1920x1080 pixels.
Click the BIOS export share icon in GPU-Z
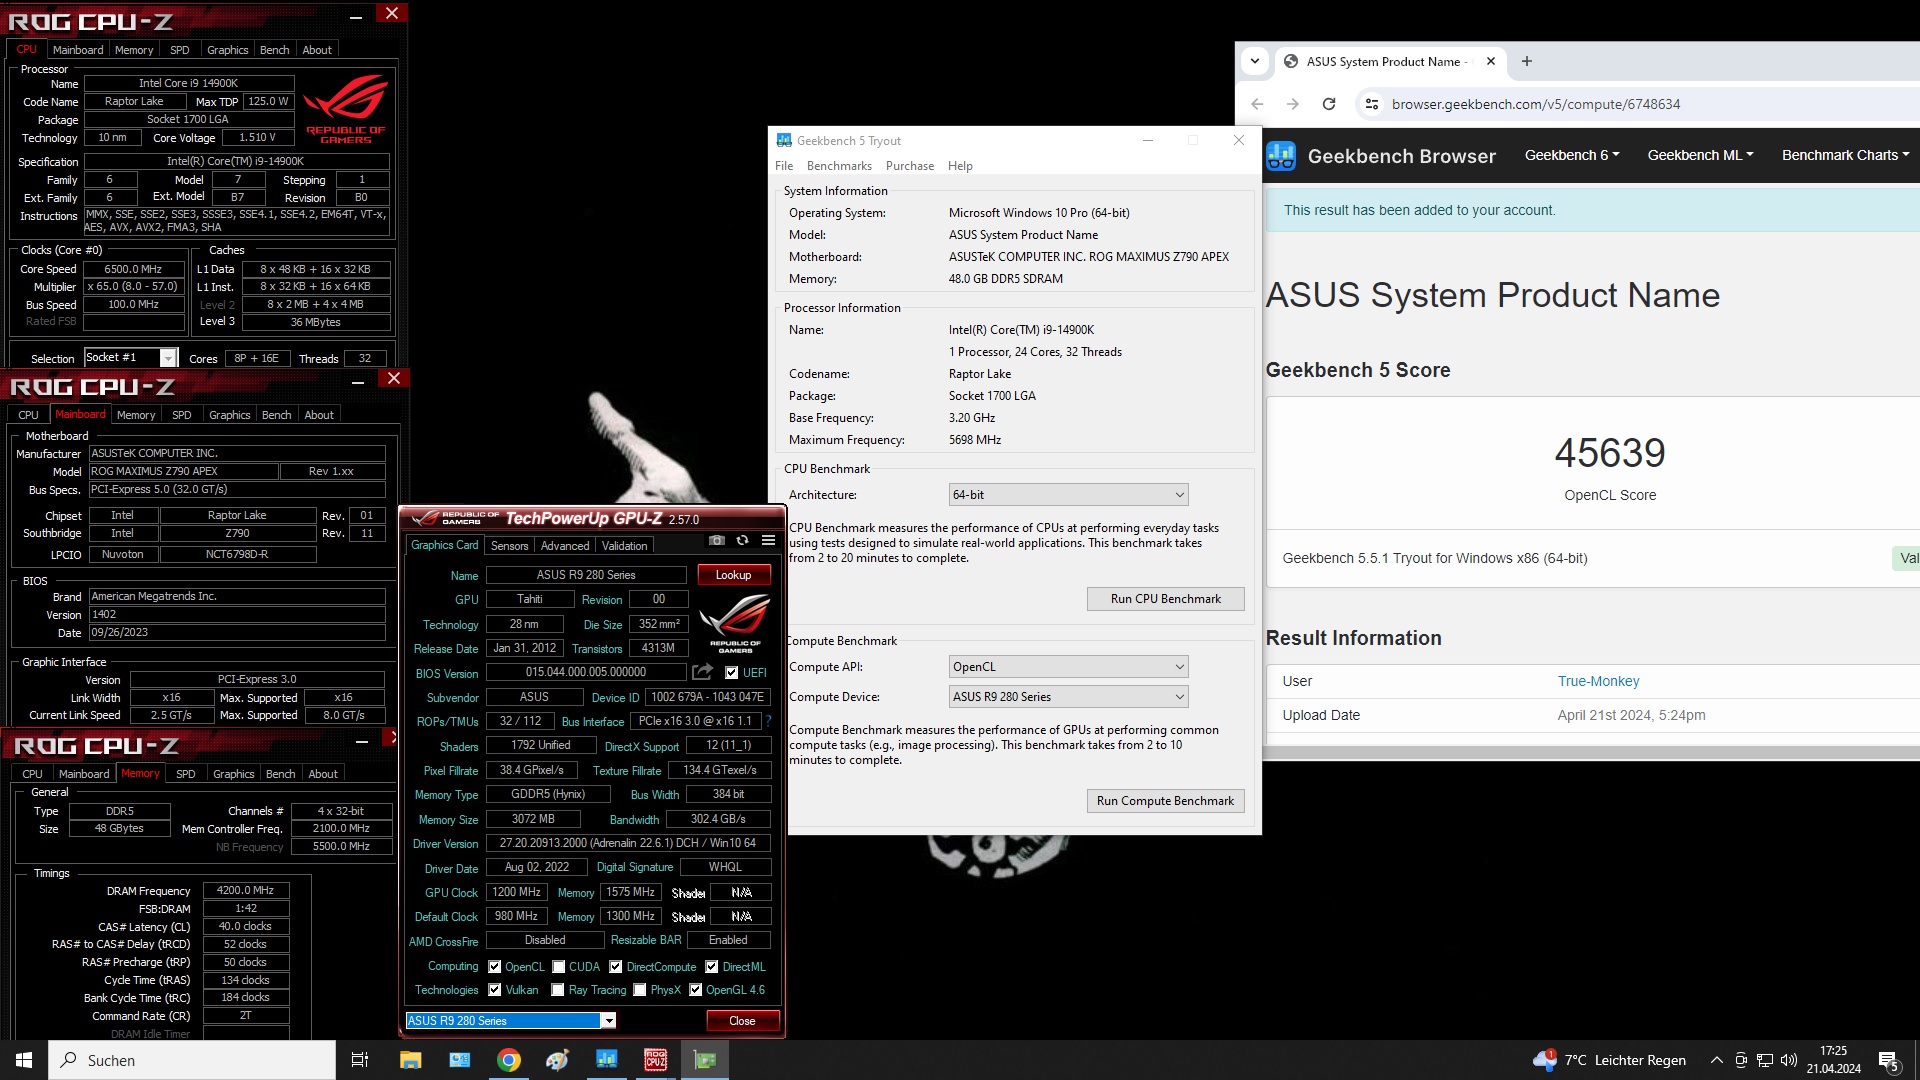703,672
